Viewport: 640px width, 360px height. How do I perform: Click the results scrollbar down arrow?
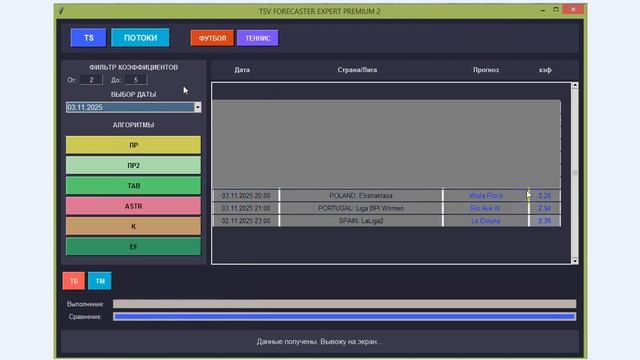click(575, 260)
